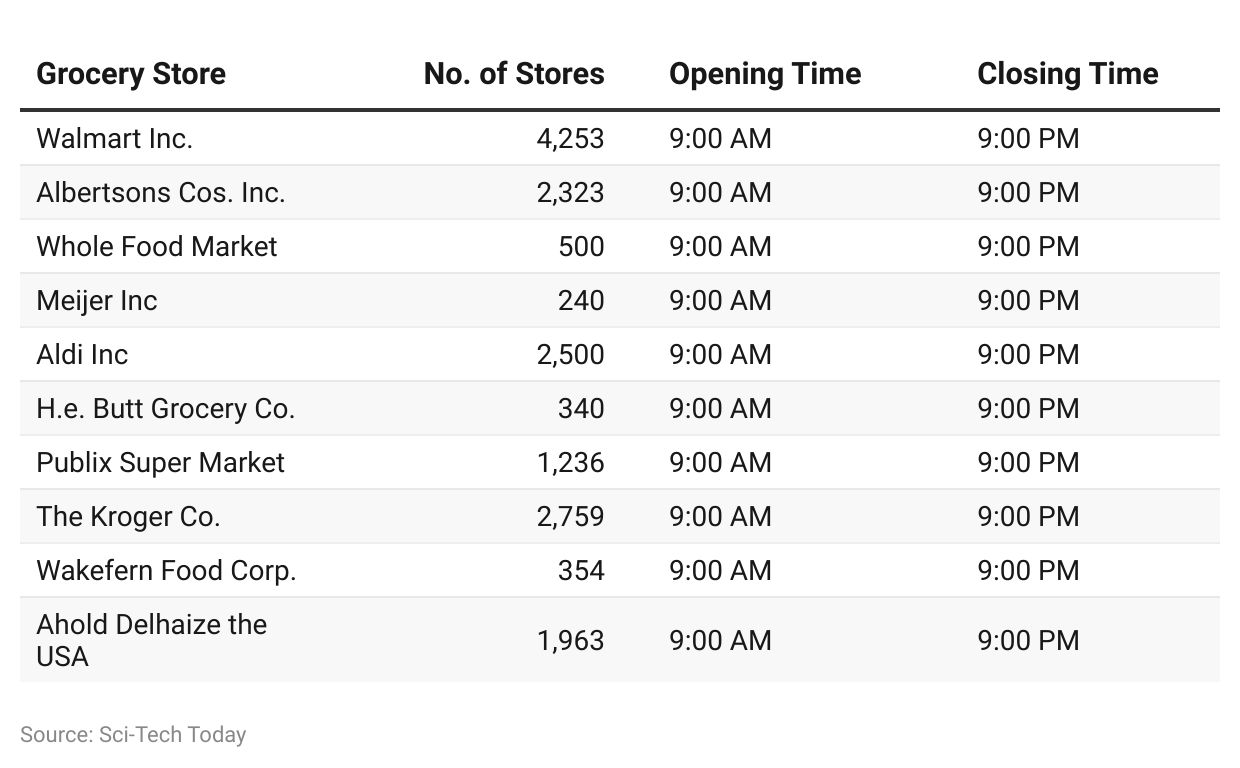Select the 2,759 store count for Kroger
Screen dimensions: 1240x768
[x=570, y=516]
